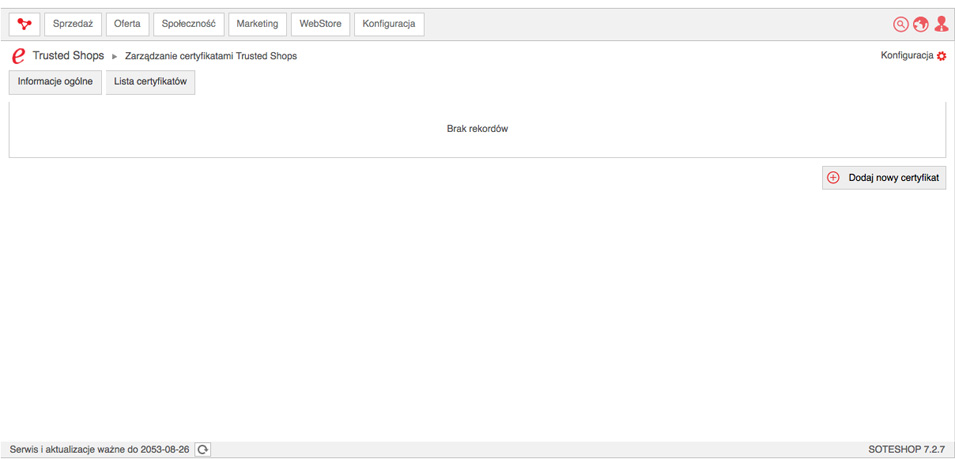Click the search magnifier icon
The image size is (955, 459).
[900, 24]
